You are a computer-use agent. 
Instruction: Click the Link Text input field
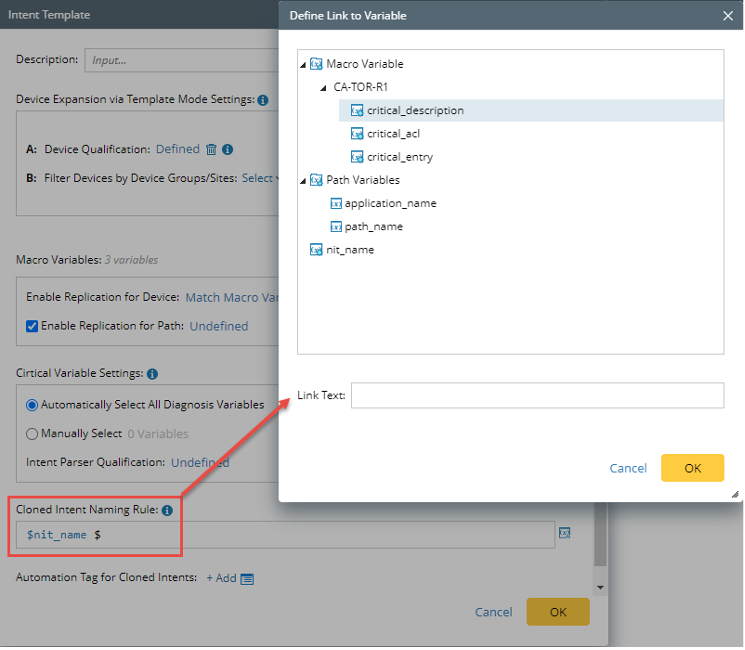537,396
